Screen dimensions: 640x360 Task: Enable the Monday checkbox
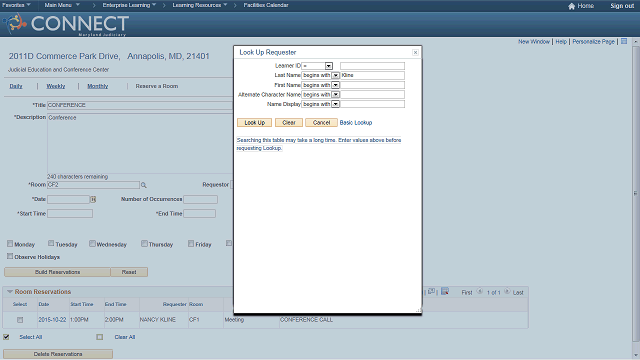10,244
